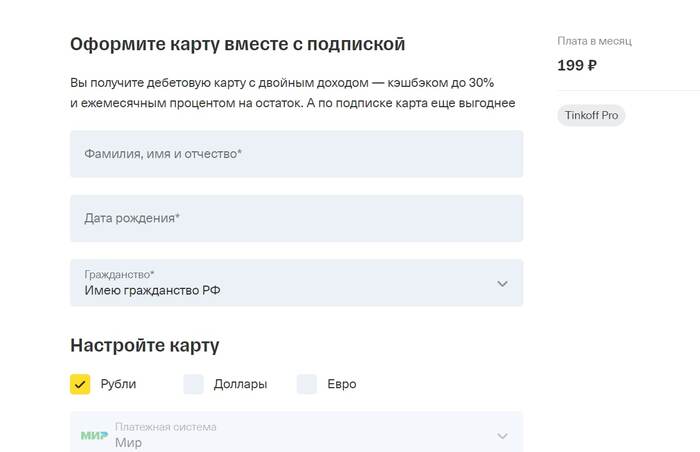Image resolution: width=700 pixels, height=452 pixels.
Task: Click the "Оформите карту вместе с подпиской" heading
Action: click(x=237, y=44)
